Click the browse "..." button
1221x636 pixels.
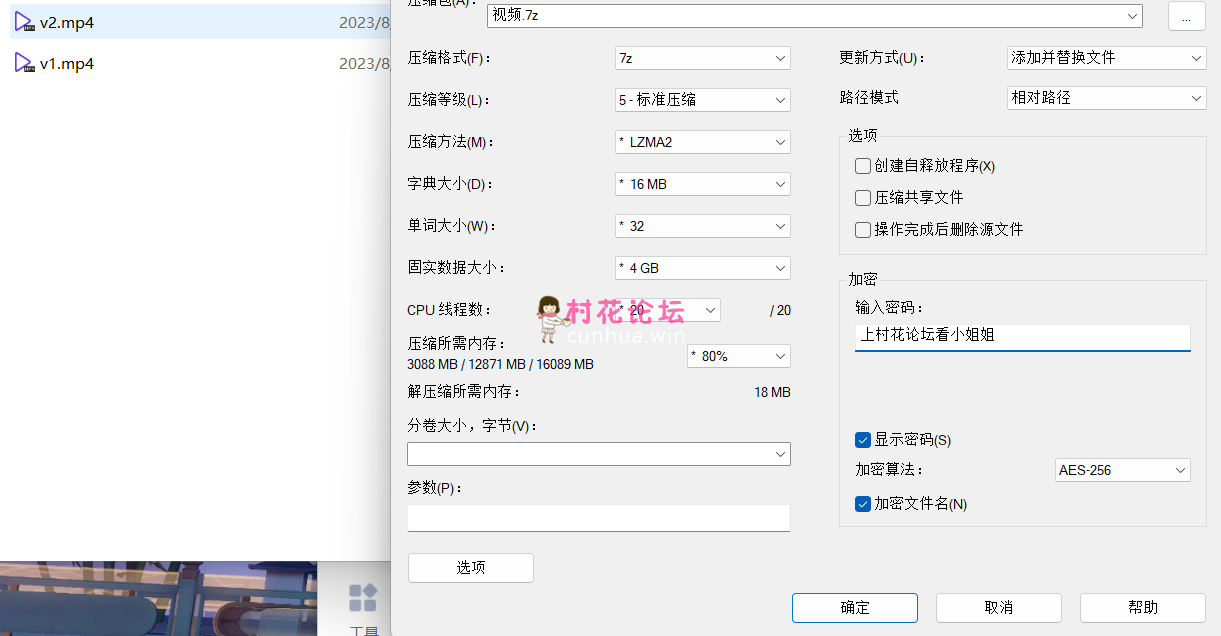pyautogui.click(x=1187, y=15)
